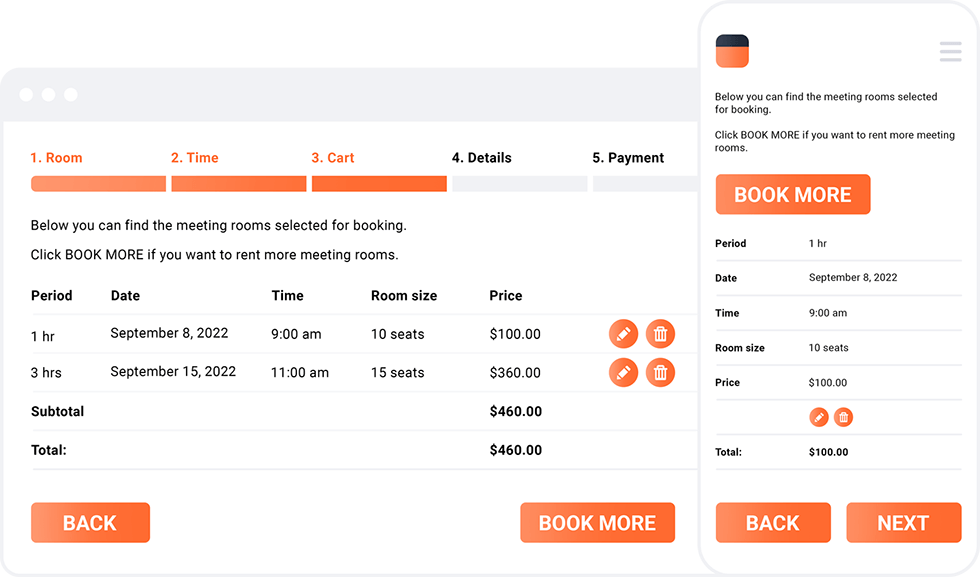Edit the booking in the mobile view
Screen dimensions: 980x577
(819, 417)
